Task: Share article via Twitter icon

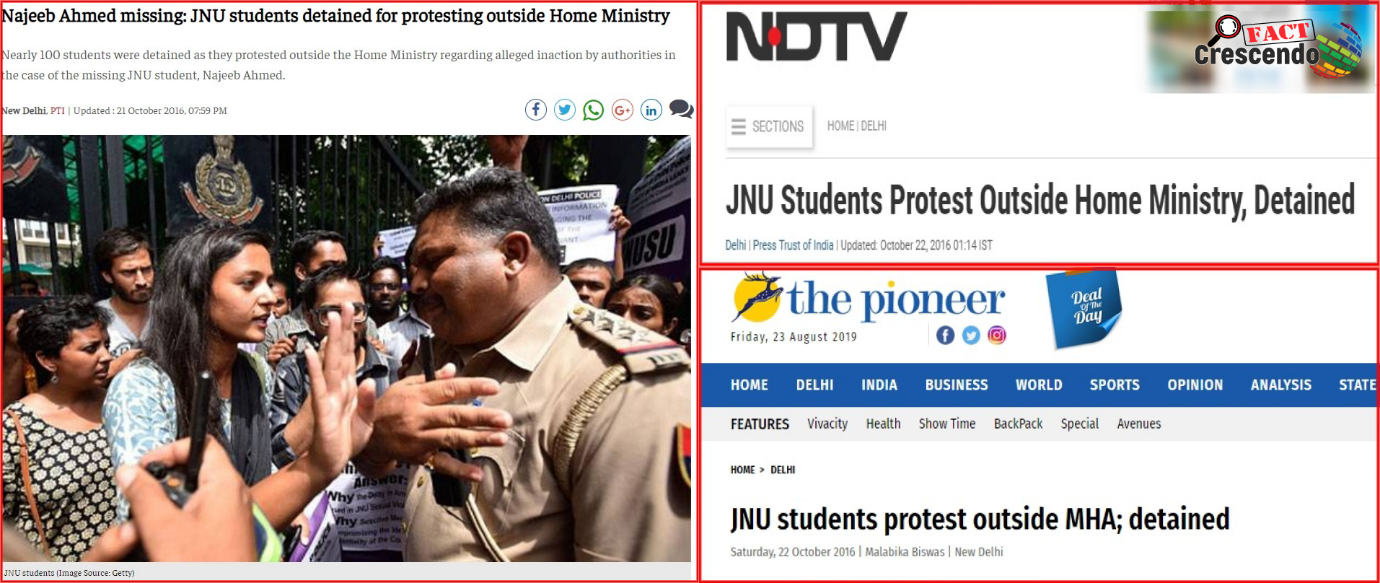Action: point(565,110)
